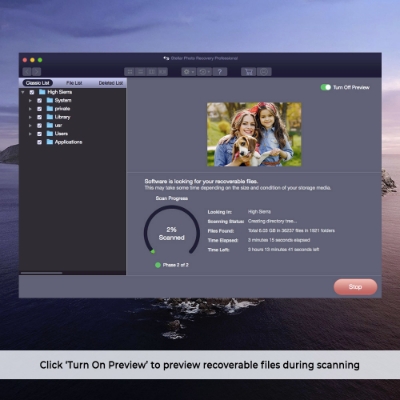Click the Library folder icon
The width and height of the screenshot is (400, 400).
point(50,117)
